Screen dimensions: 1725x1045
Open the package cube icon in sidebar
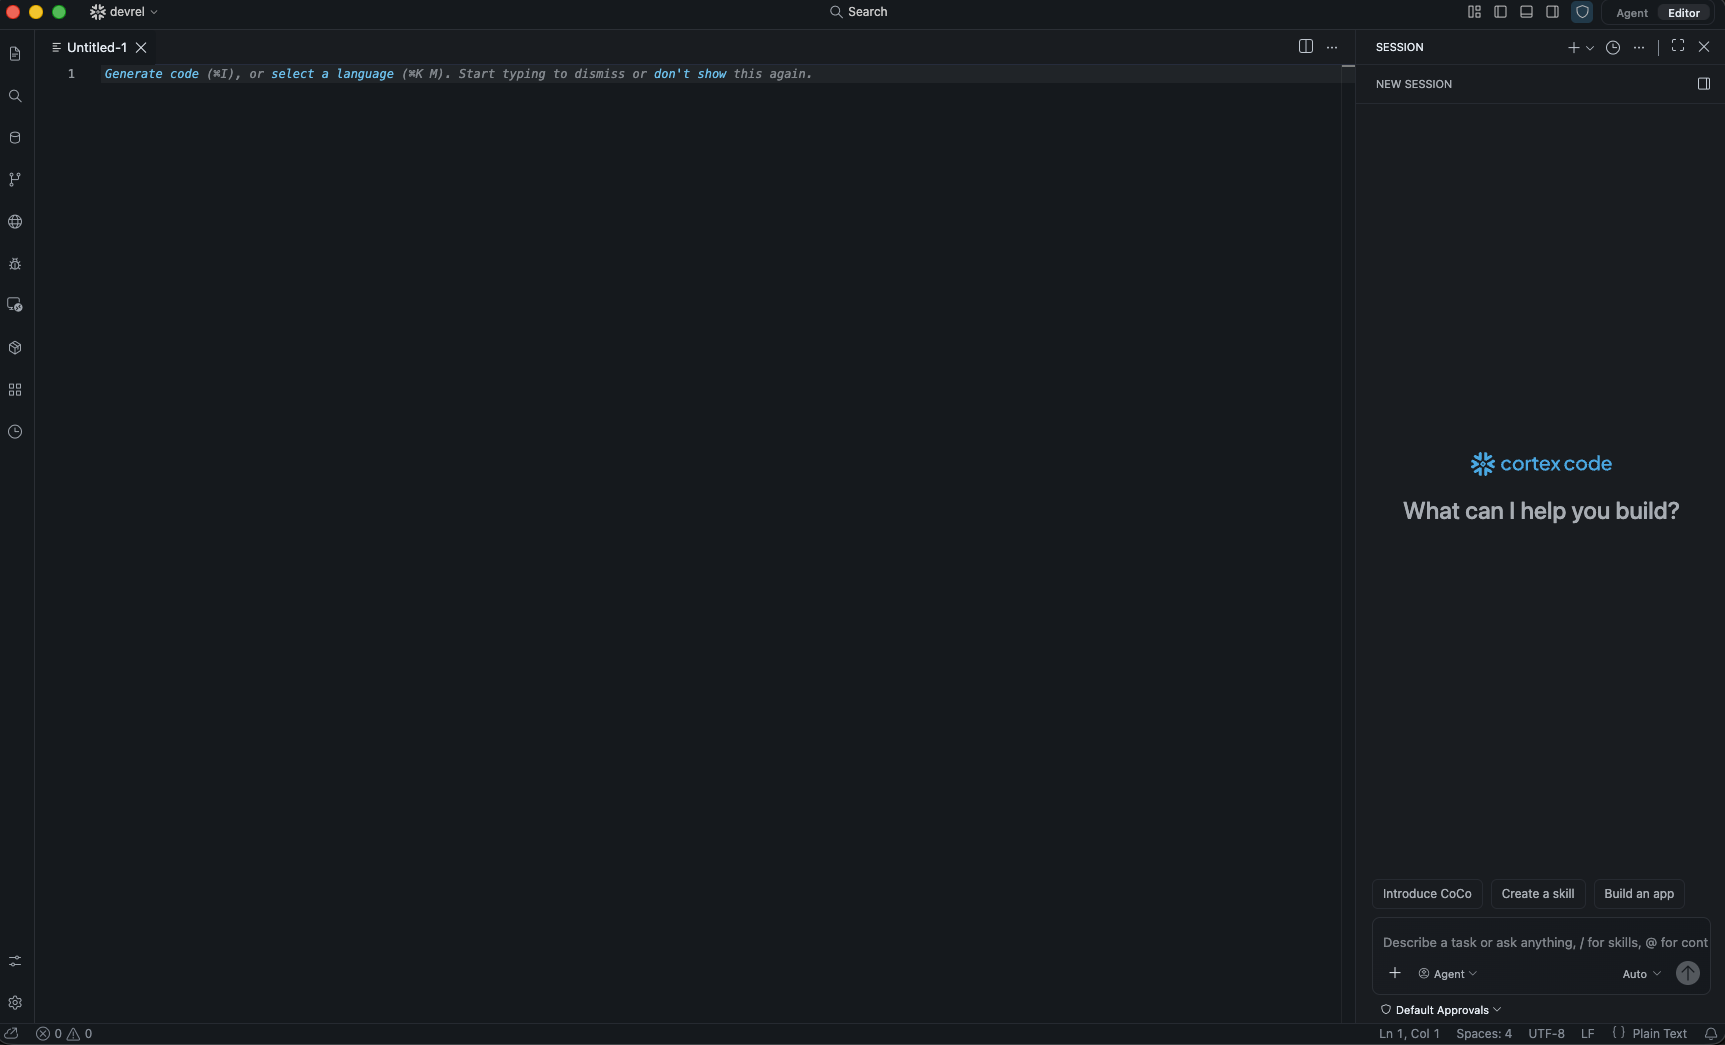tap(15, 348)
